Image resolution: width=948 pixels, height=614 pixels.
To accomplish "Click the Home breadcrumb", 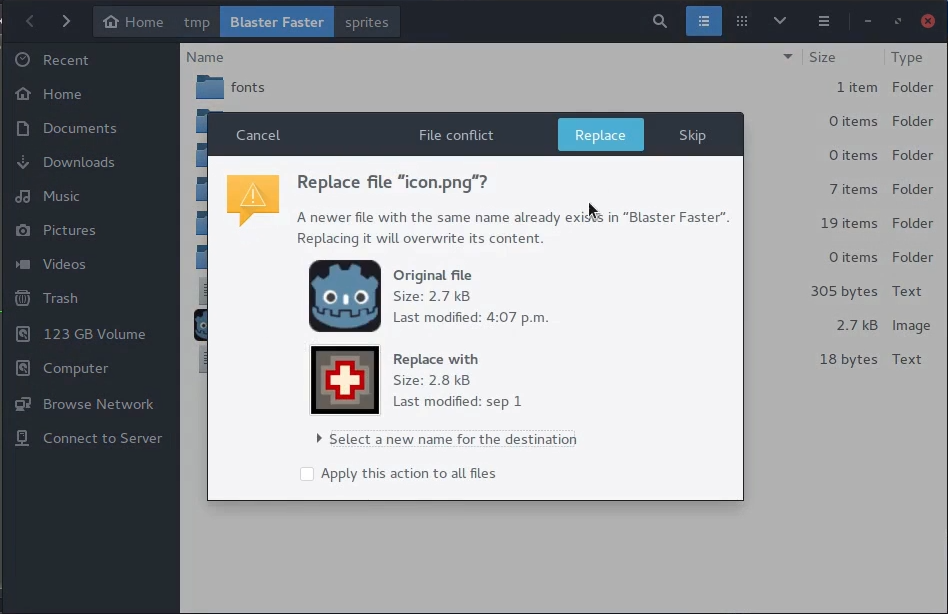I will (134, 22).
